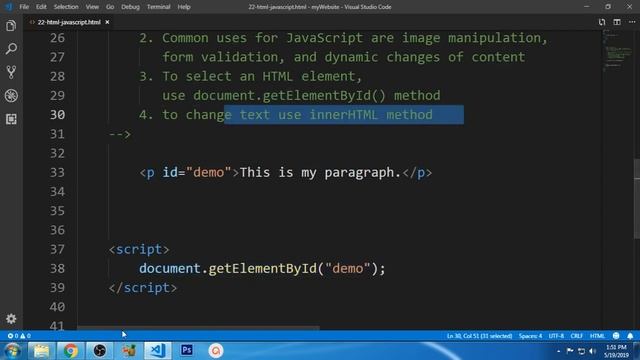Open the File menu
Viewport: 640px width, 360px height.
click(24, 7)
